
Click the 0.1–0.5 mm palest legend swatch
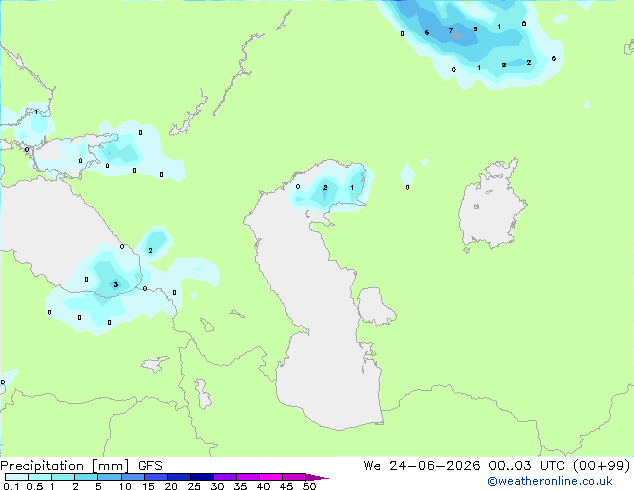coord(17,477)
